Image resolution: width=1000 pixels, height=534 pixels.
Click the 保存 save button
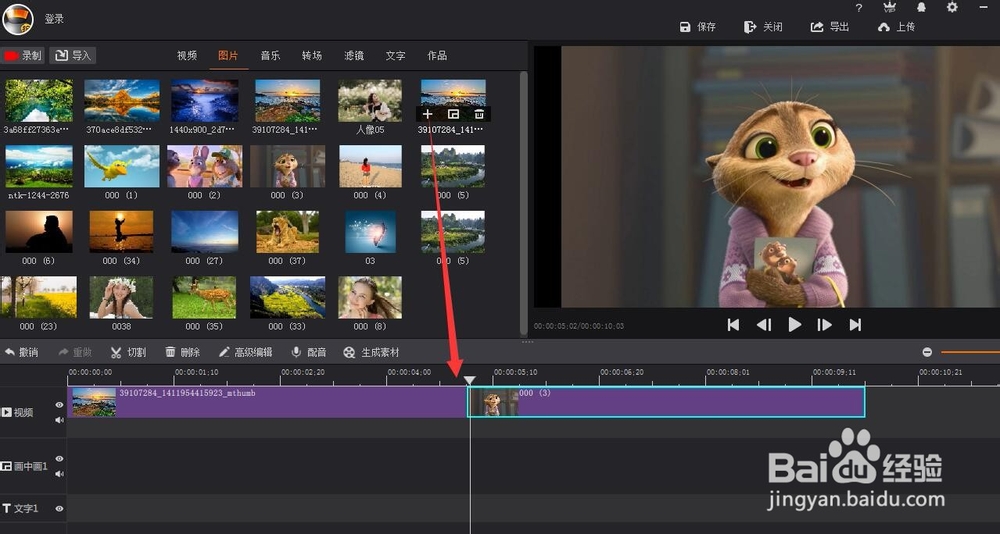pyautogui.click(x=698, y=27)
